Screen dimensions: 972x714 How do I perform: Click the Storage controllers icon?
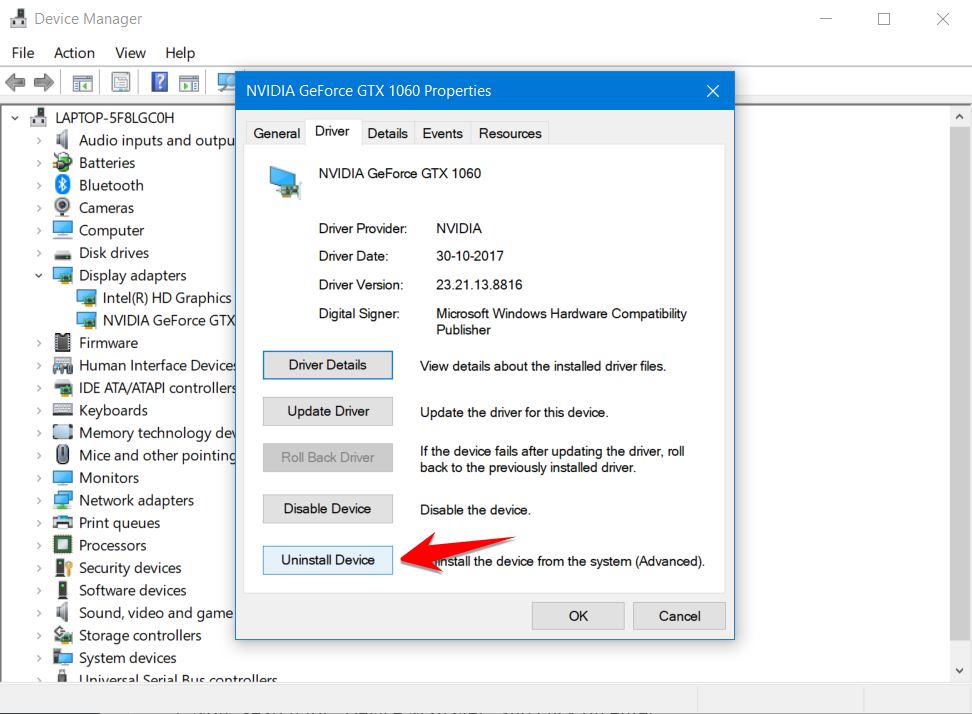click(63, 635)
